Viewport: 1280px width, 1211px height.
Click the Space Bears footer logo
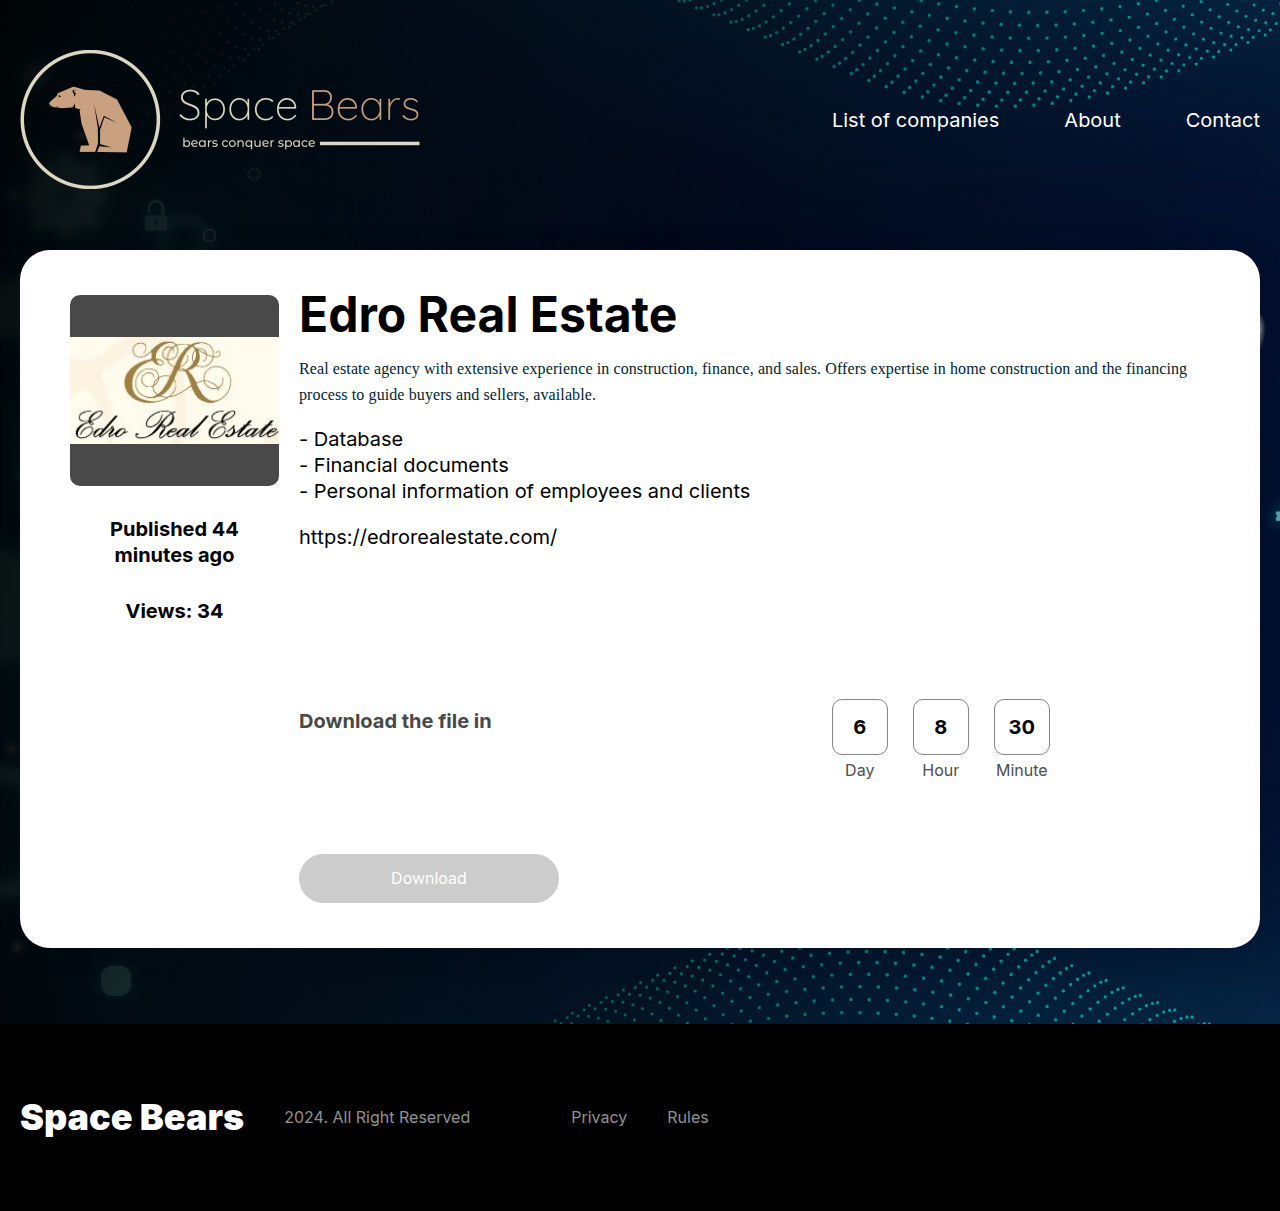(x=132, y=1117)
